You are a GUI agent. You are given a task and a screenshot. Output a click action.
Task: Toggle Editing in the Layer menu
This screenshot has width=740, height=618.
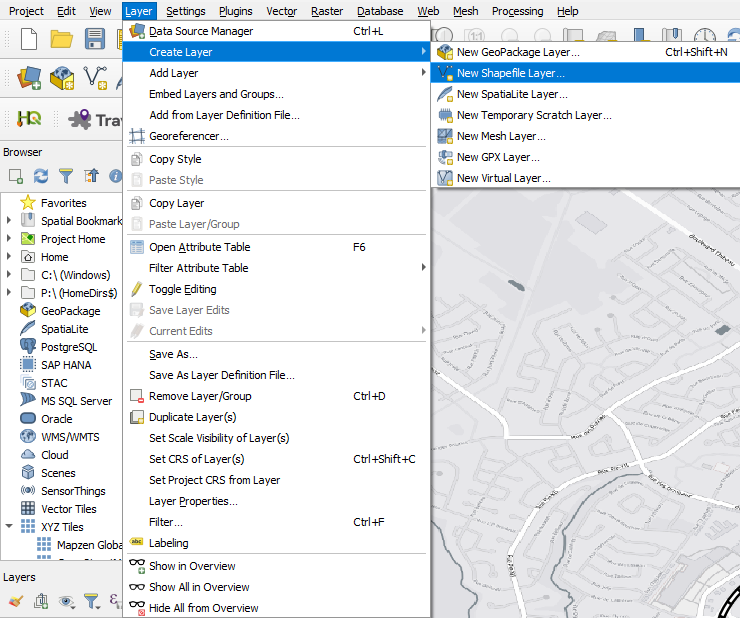182,289
